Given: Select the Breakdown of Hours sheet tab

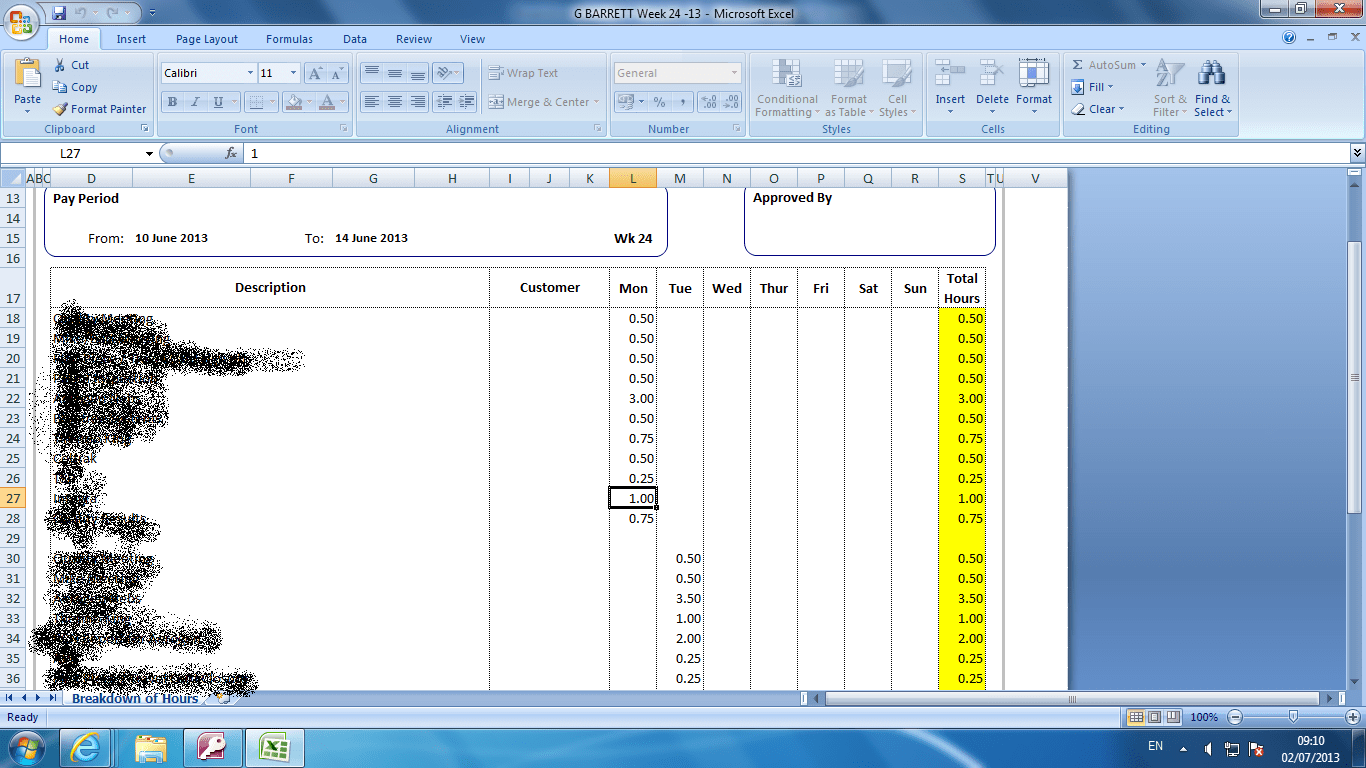Looking at the screenshot, I should [135, 699].
